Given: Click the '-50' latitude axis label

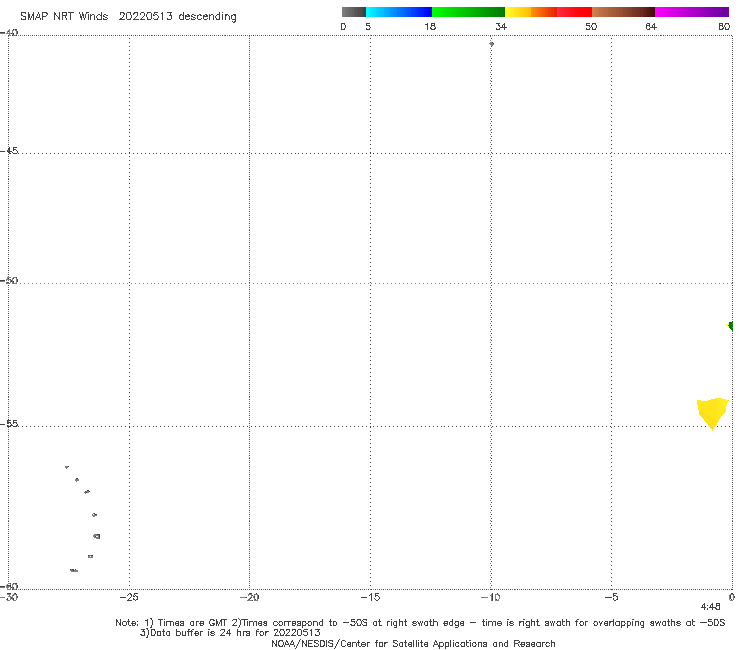Looking at the screenshot, I should pyautogui.click(x=9, y=280).
